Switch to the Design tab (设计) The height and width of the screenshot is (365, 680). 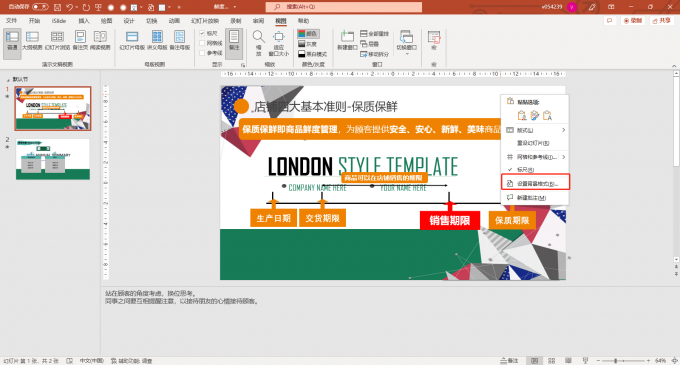[129, 21]
